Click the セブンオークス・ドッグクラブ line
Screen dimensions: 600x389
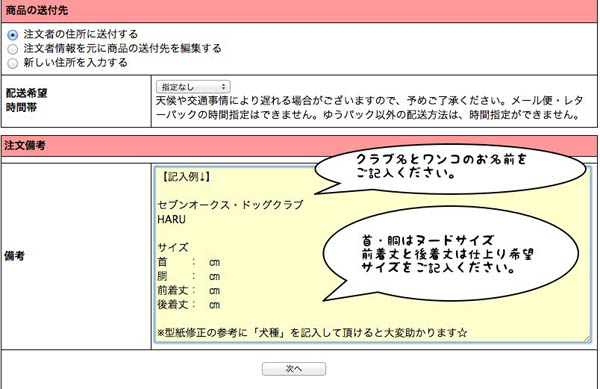coord(230,205)
